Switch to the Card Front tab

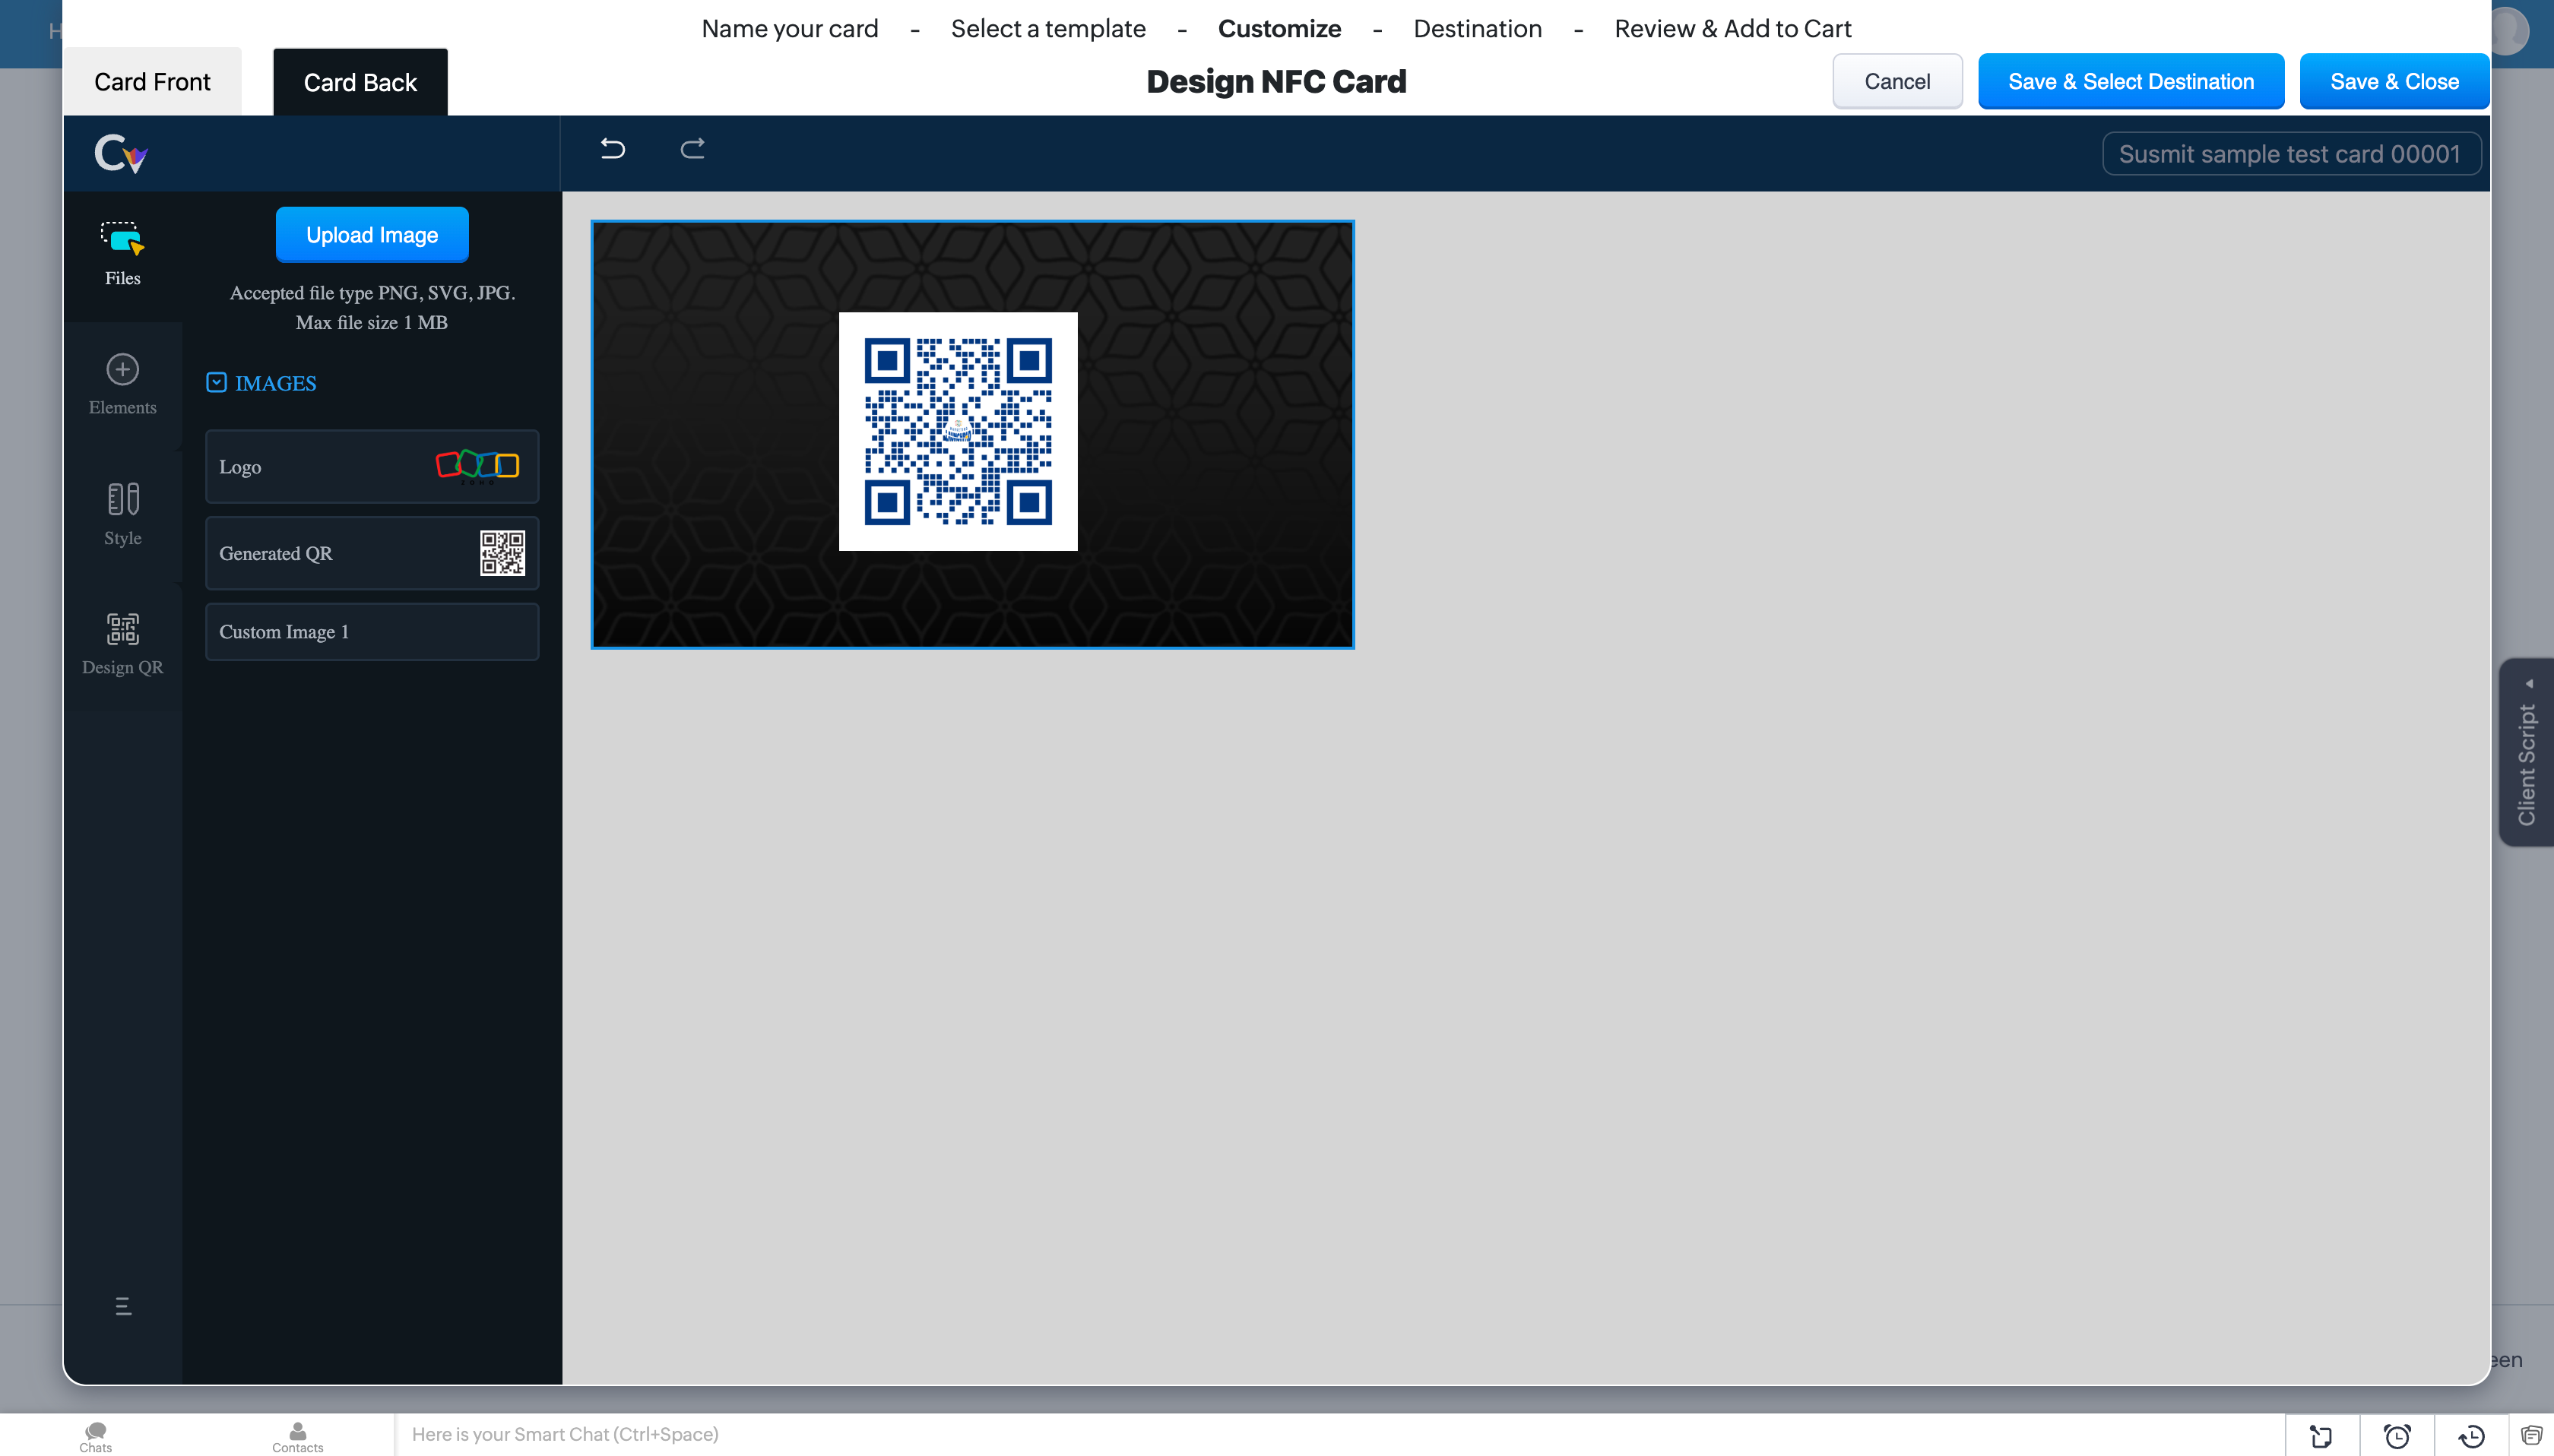pyautogui.click(x=152, y=82)
